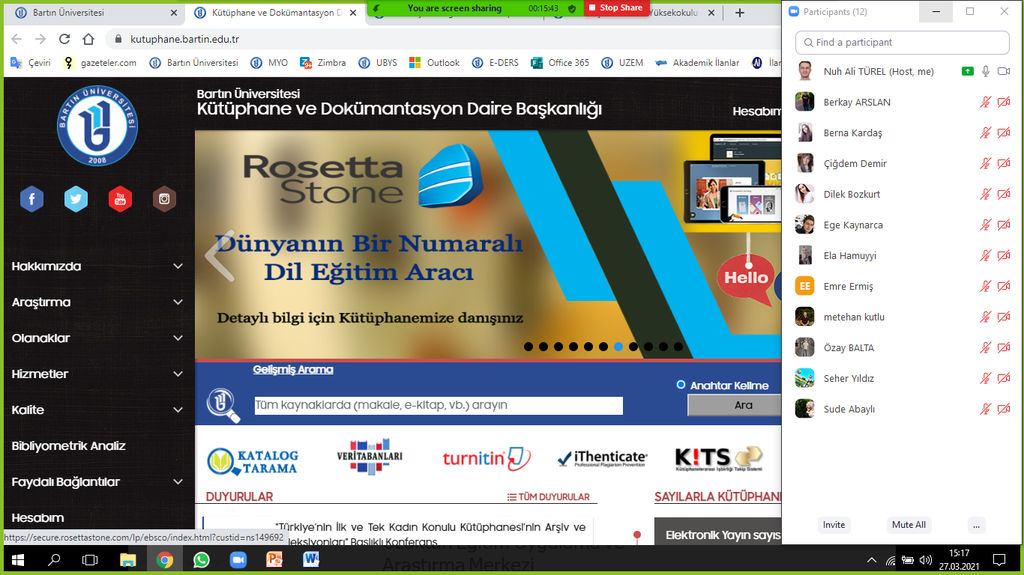Select the seventh carousel slide dot
1024x575 pixels.
click(x=619, y=347)
